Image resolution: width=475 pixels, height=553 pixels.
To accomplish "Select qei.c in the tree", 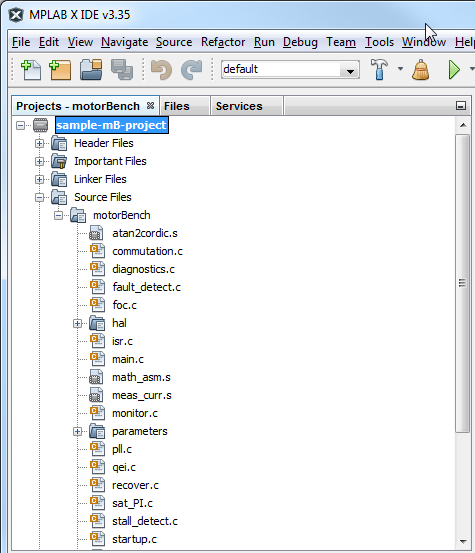I will point(124,467).
